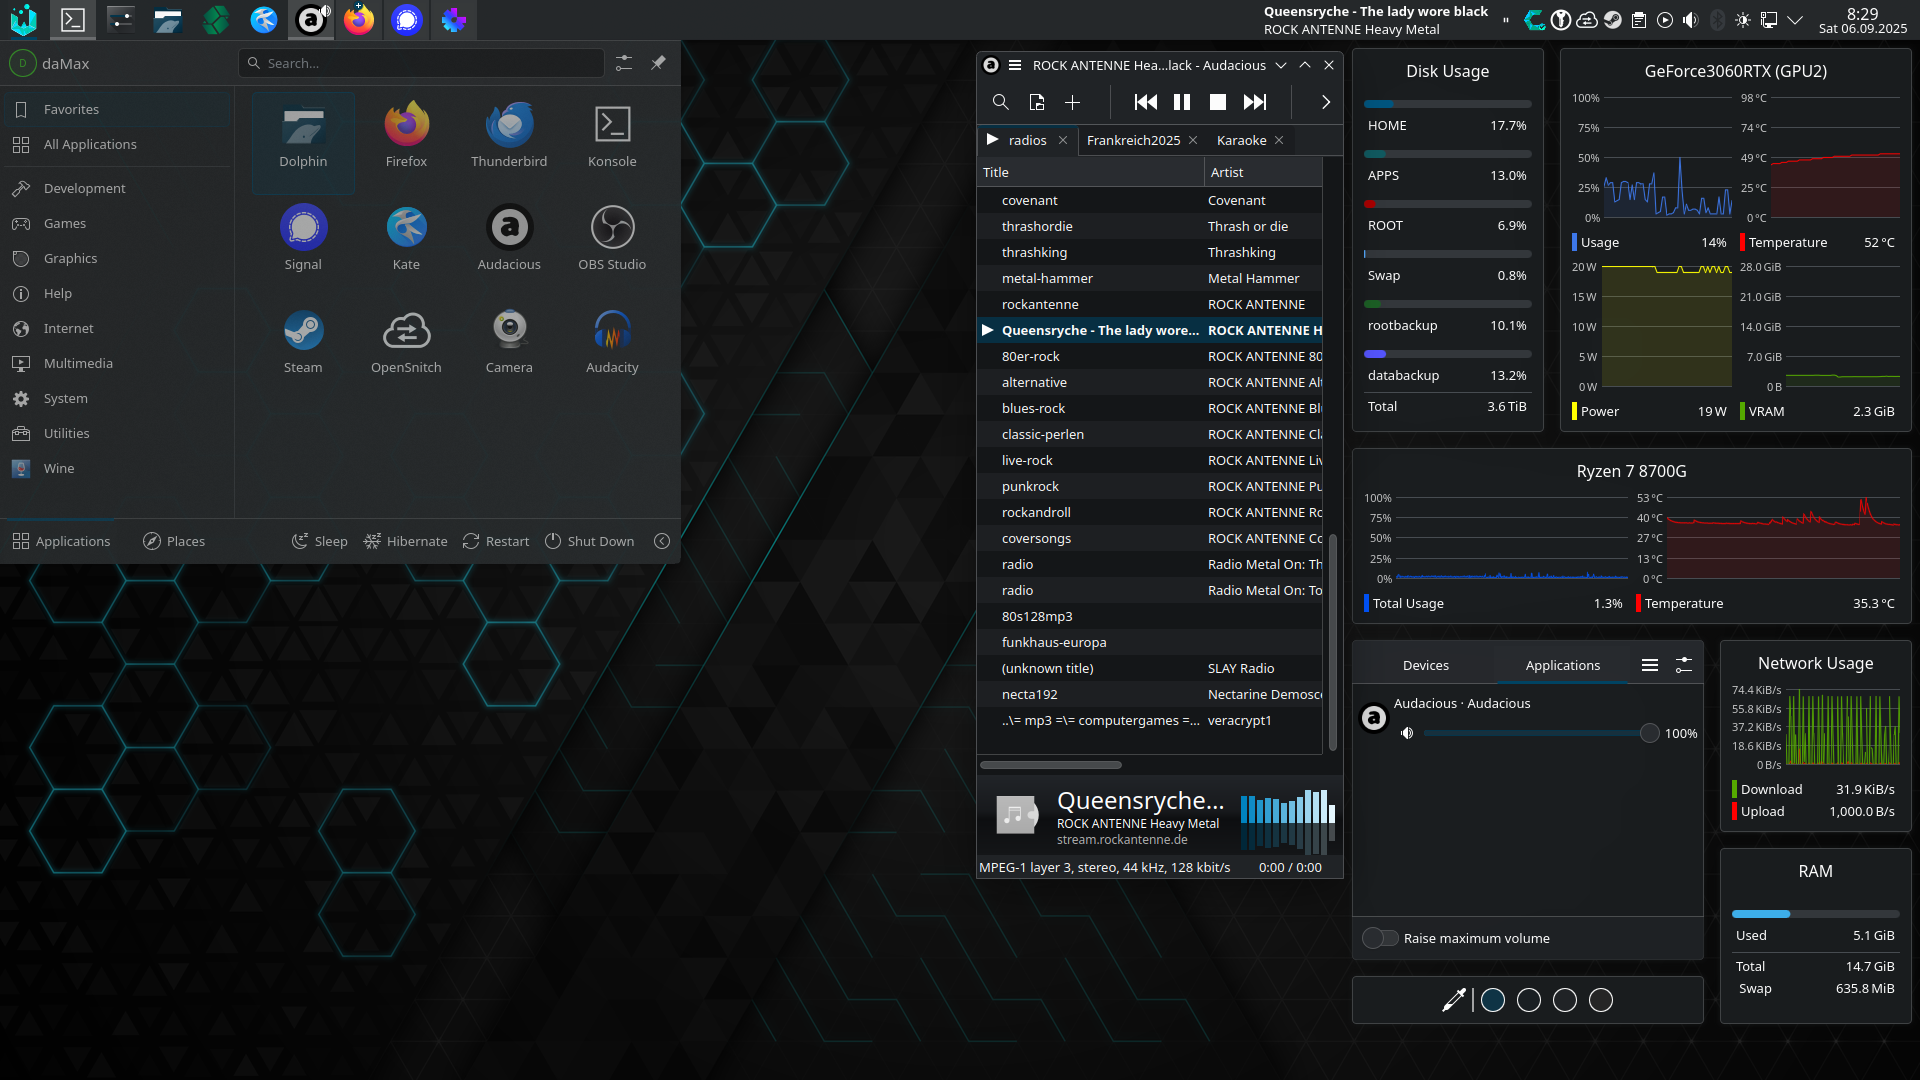Select the Places tab in launcher
The height and width of the screenshot is (1080, 1920).
coord(174,541)
